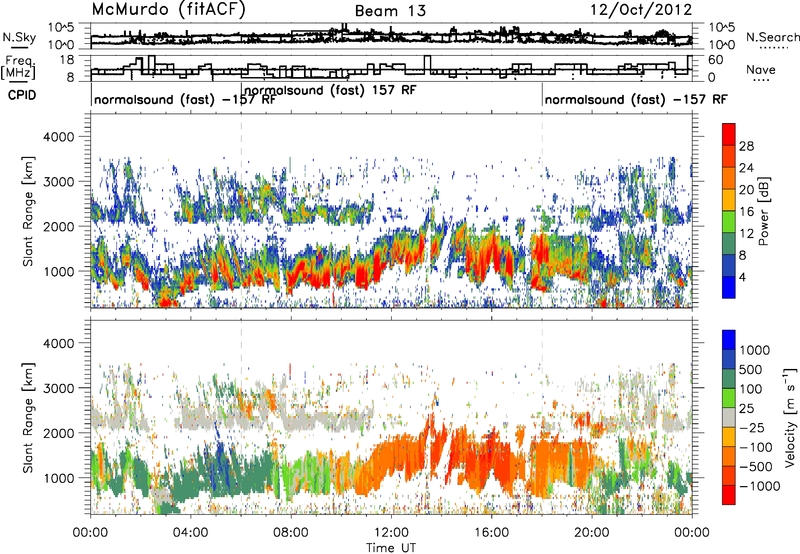The height and width of the screenshot is (554, 800).
Task: Click the '04:00' time tick label
Action: click(190, 533)
